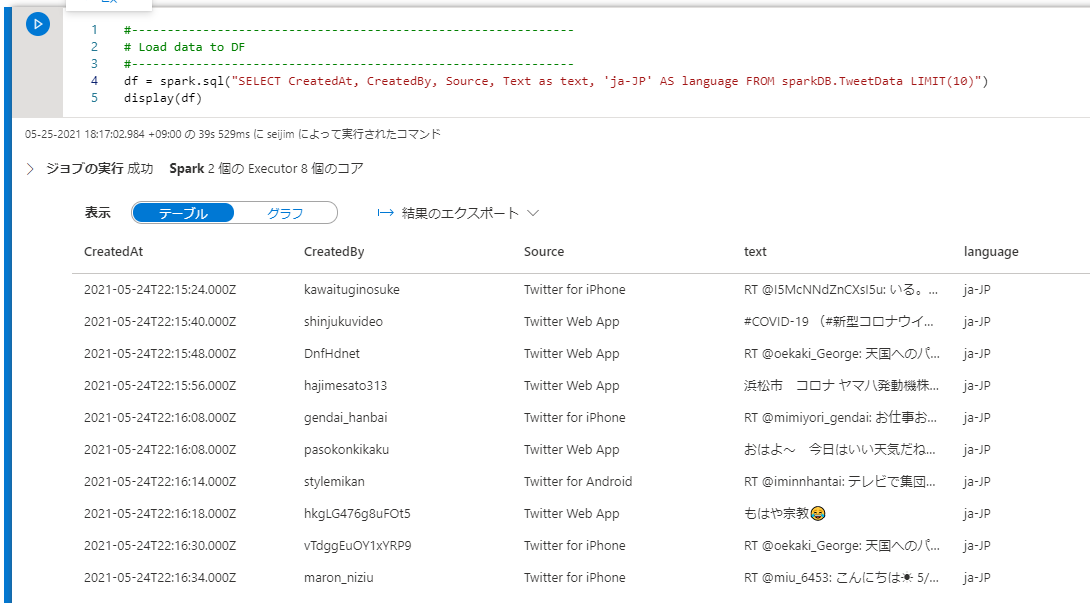This screenshot has height=603, width=1090.
Task: Select the hkgLG476g8uFOt5 cell
Action: (x=357, y=513)
